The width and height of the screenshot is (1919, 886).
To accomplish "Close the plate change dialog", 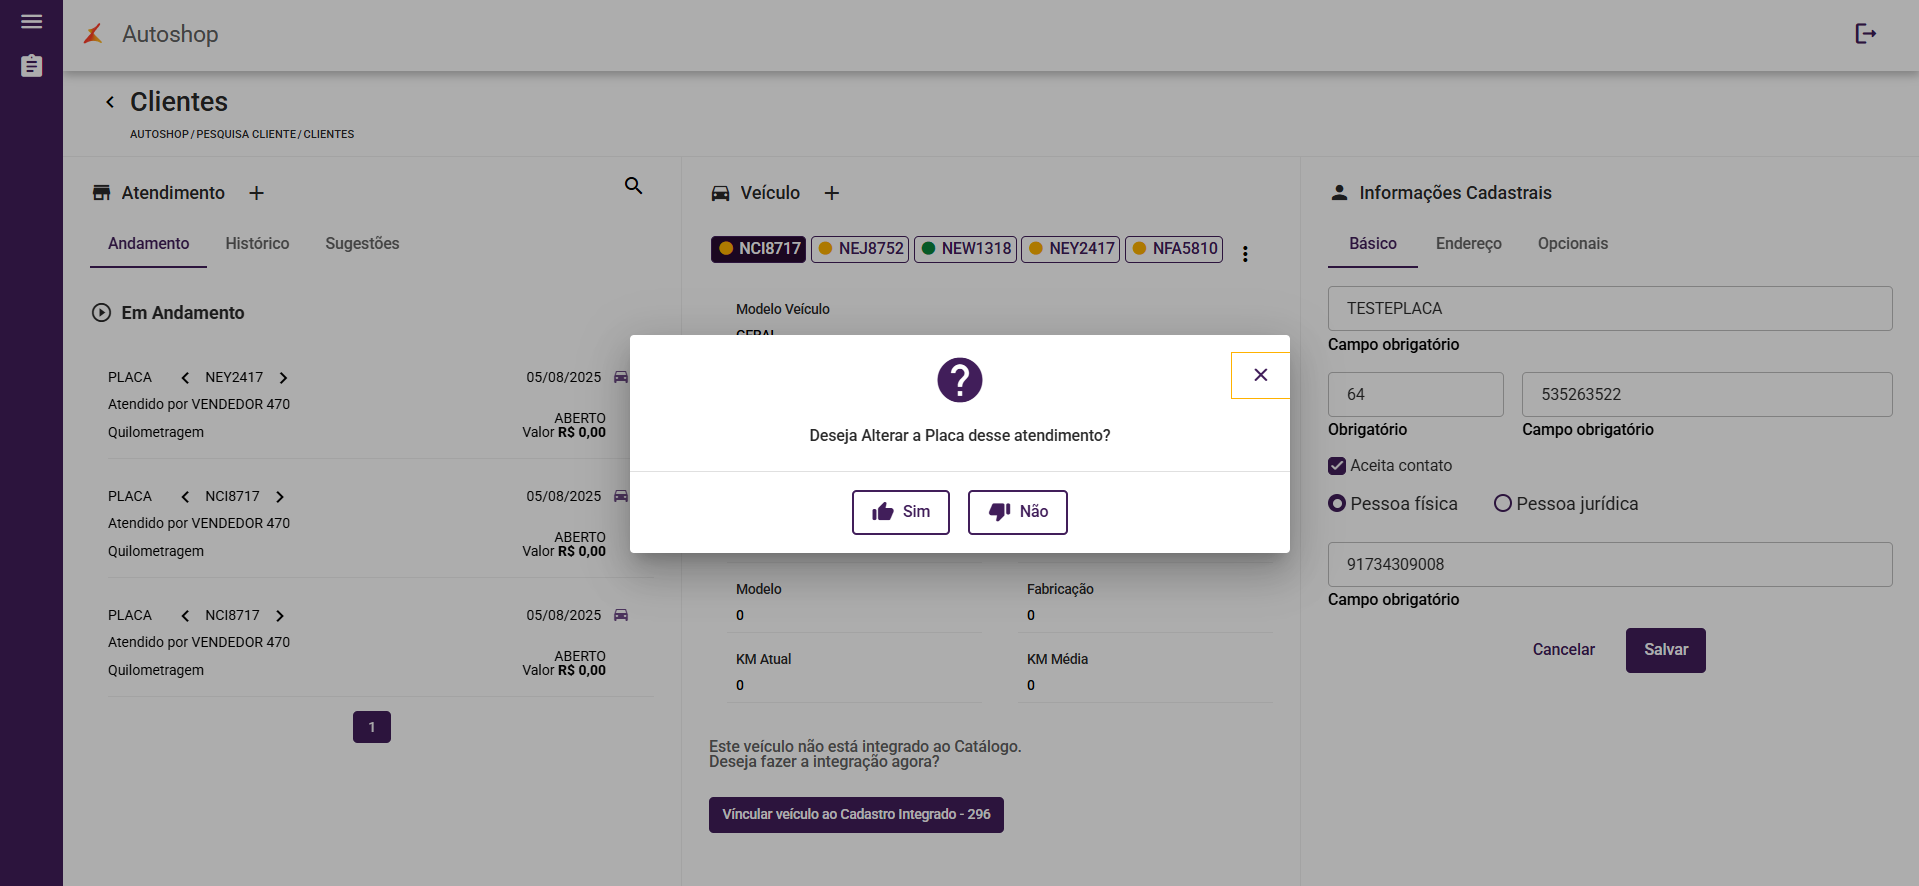I will pyautogui.click(x=1260, y=375).
